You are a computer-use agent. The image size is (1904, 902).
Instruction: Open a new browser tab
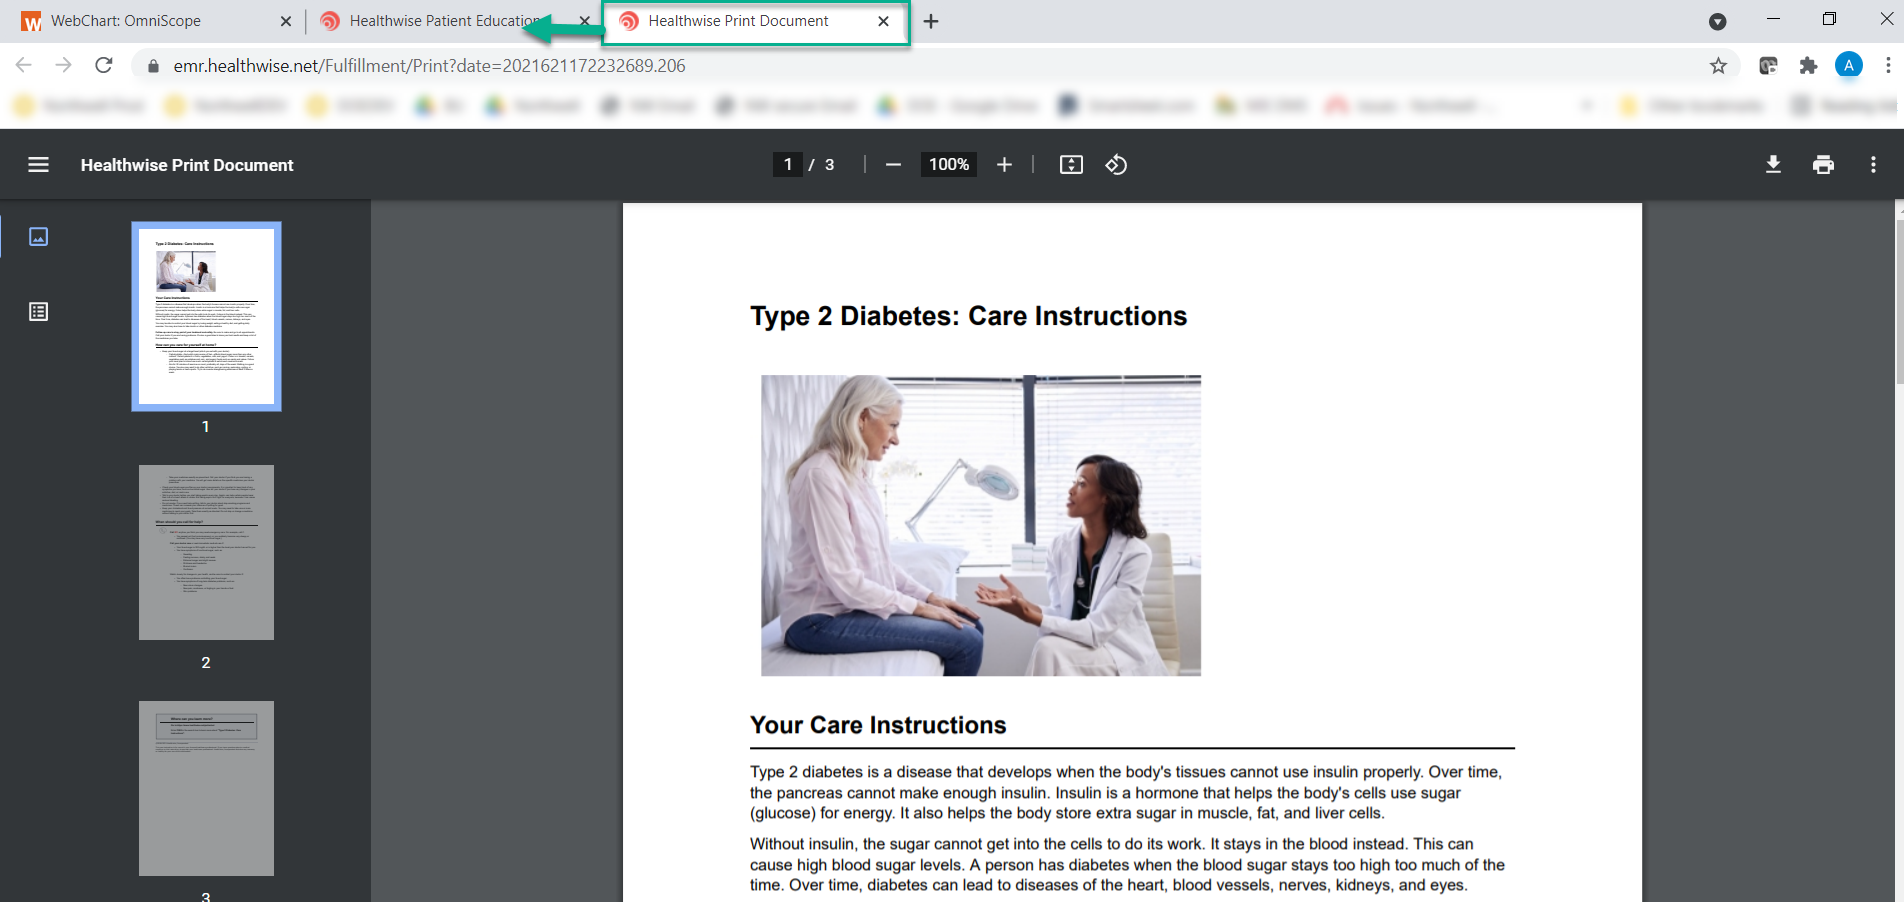click(x=931, y=21)
